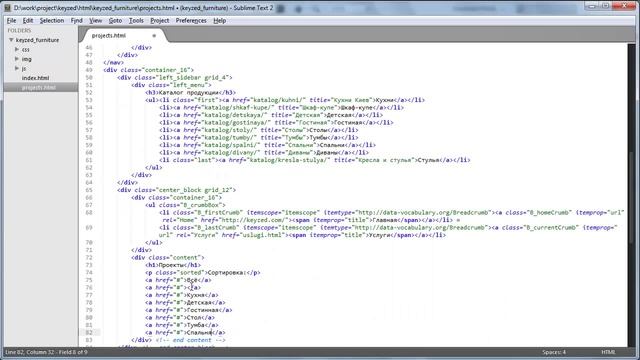The width and height of the screenshot is (640, 360).
Task: Open the Find menu
Action: pos(77,20)
